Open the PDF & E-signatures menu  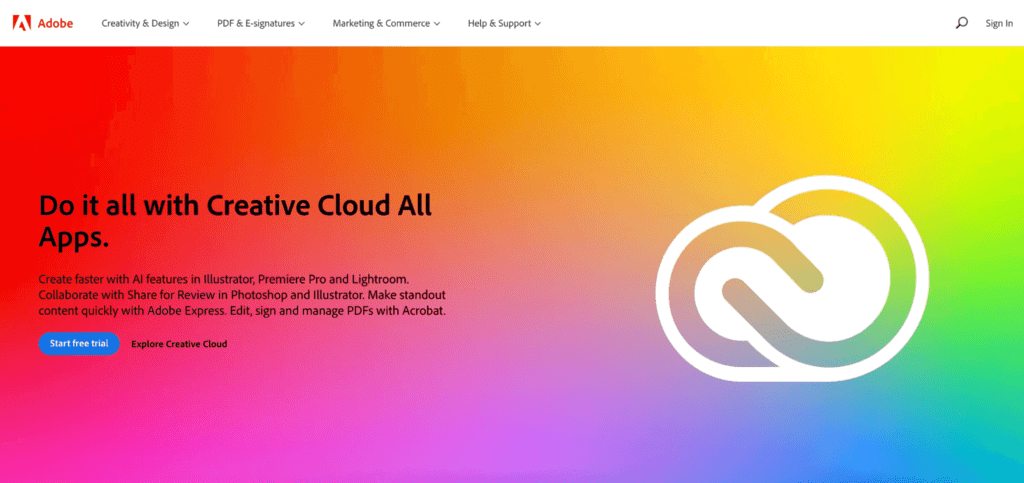click(261, 23)
